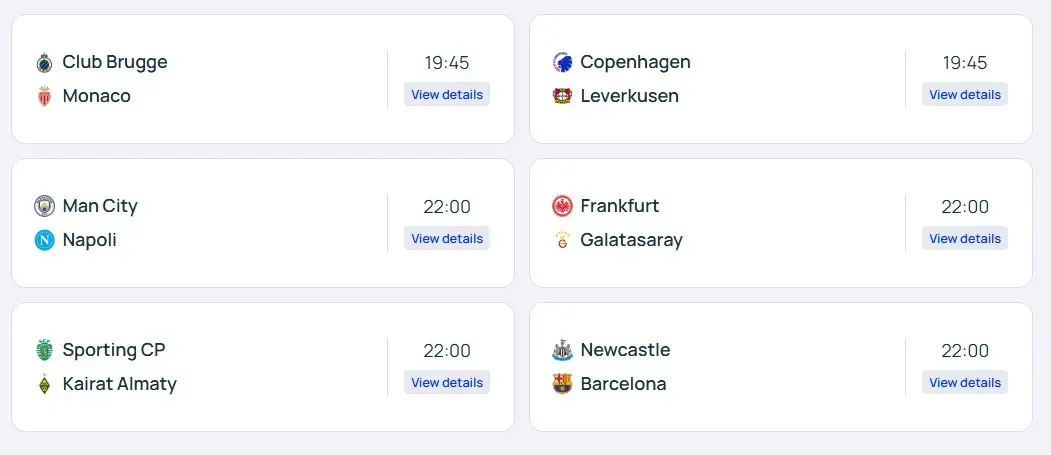Click the Kairat Almaty crest
Image resolution: width=1051 pixels, height=455 pixels.
point(44,385)
